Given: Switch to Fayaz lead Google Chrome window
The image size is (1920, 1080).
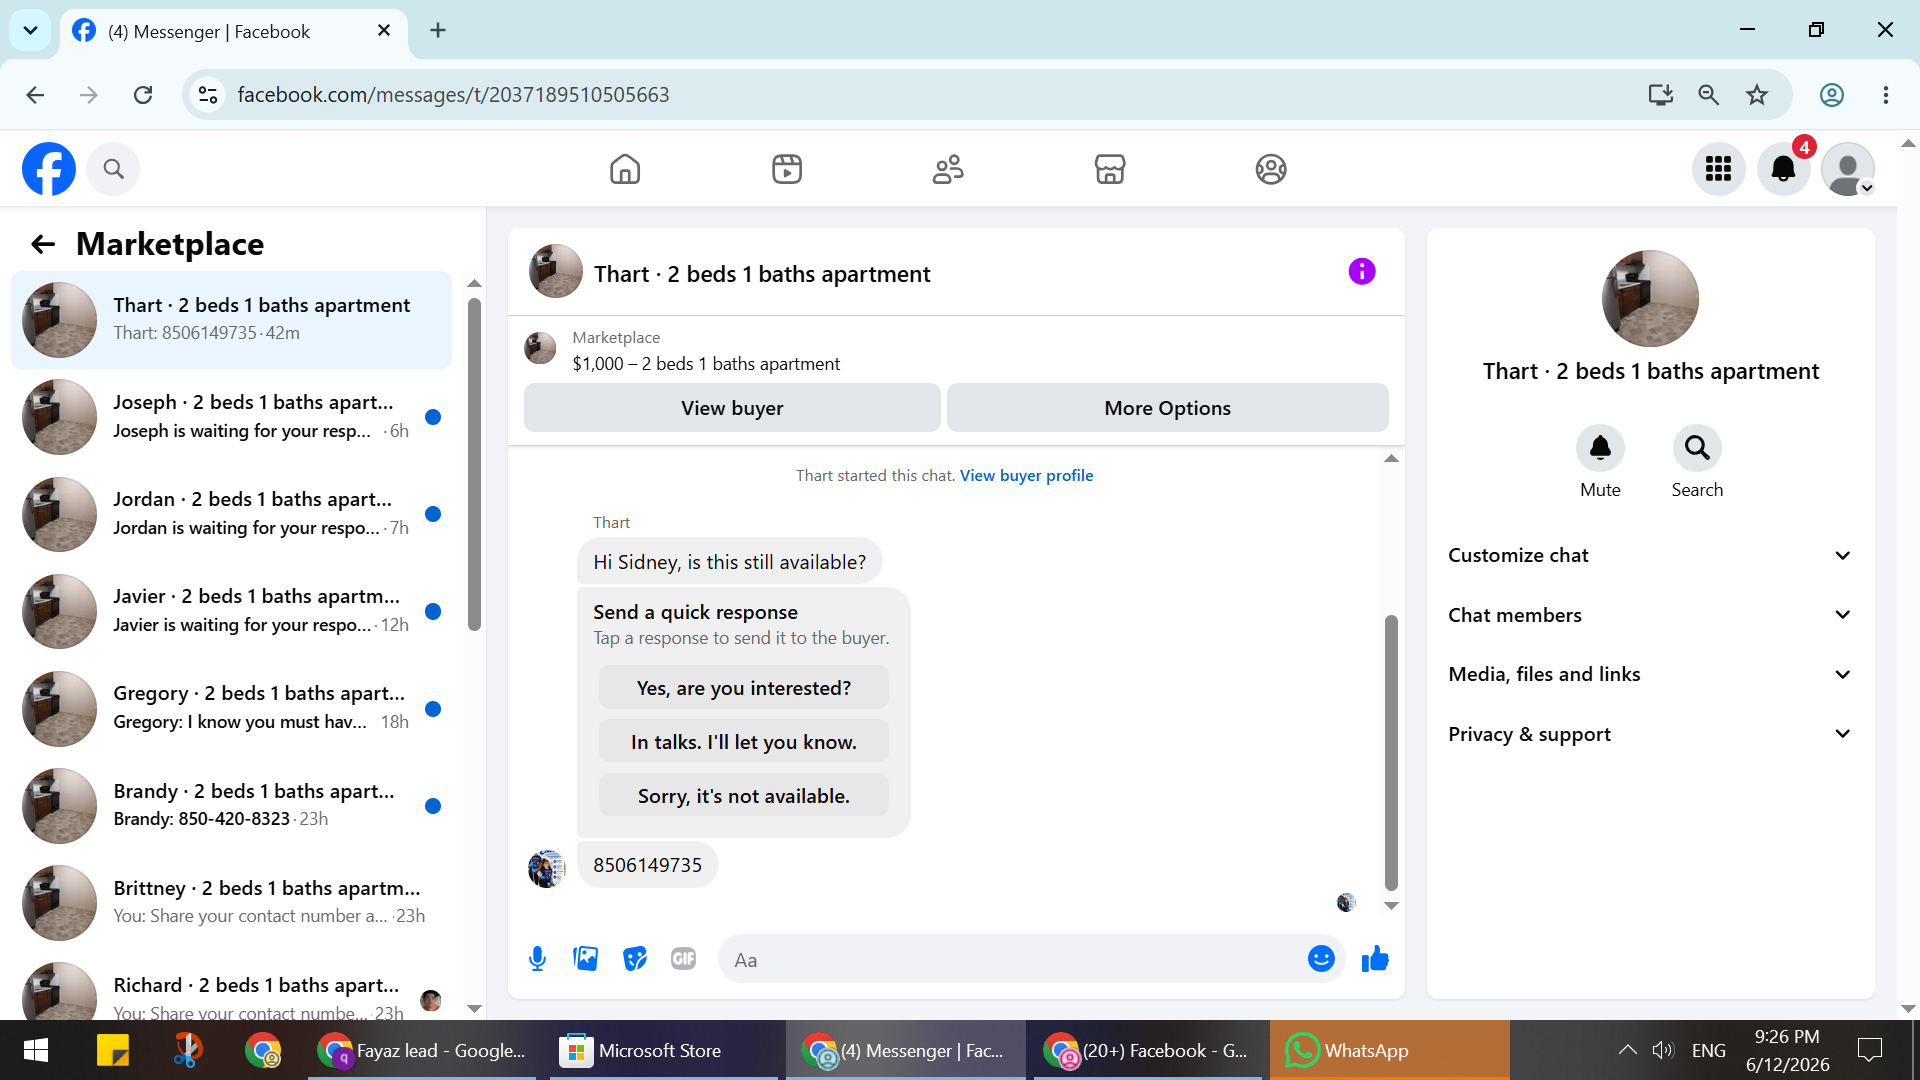Looking at the screenshot, I should pos(422,1050).
